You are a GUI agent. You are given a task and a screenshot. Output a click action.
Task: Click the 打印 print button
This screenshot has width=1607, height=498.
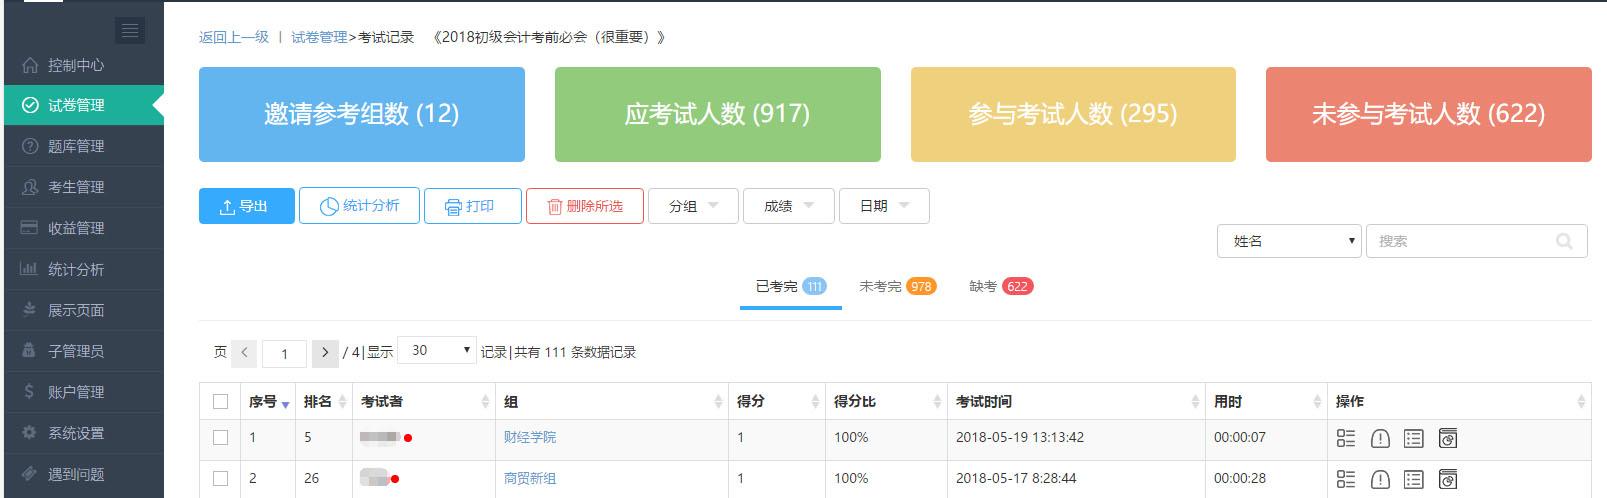pyautogui.click(x=473, y=206)
